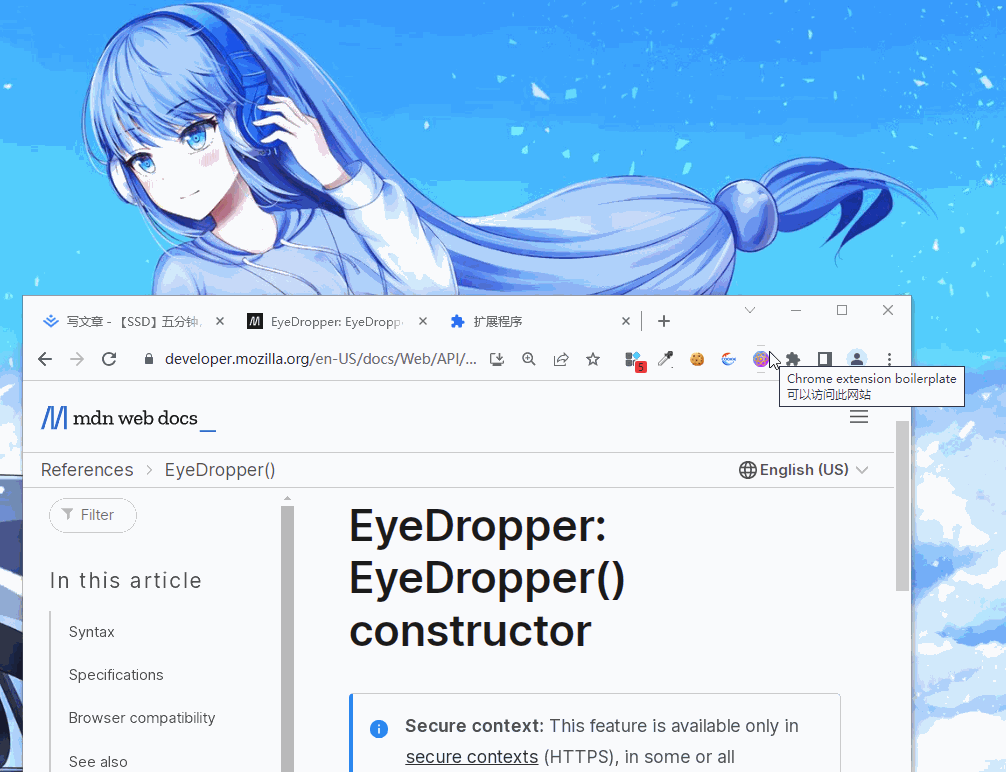Image resolution: width=1006 pixels, height=772 pixels.
Task: Install page using the download icon
Action: tap(497, 359)
